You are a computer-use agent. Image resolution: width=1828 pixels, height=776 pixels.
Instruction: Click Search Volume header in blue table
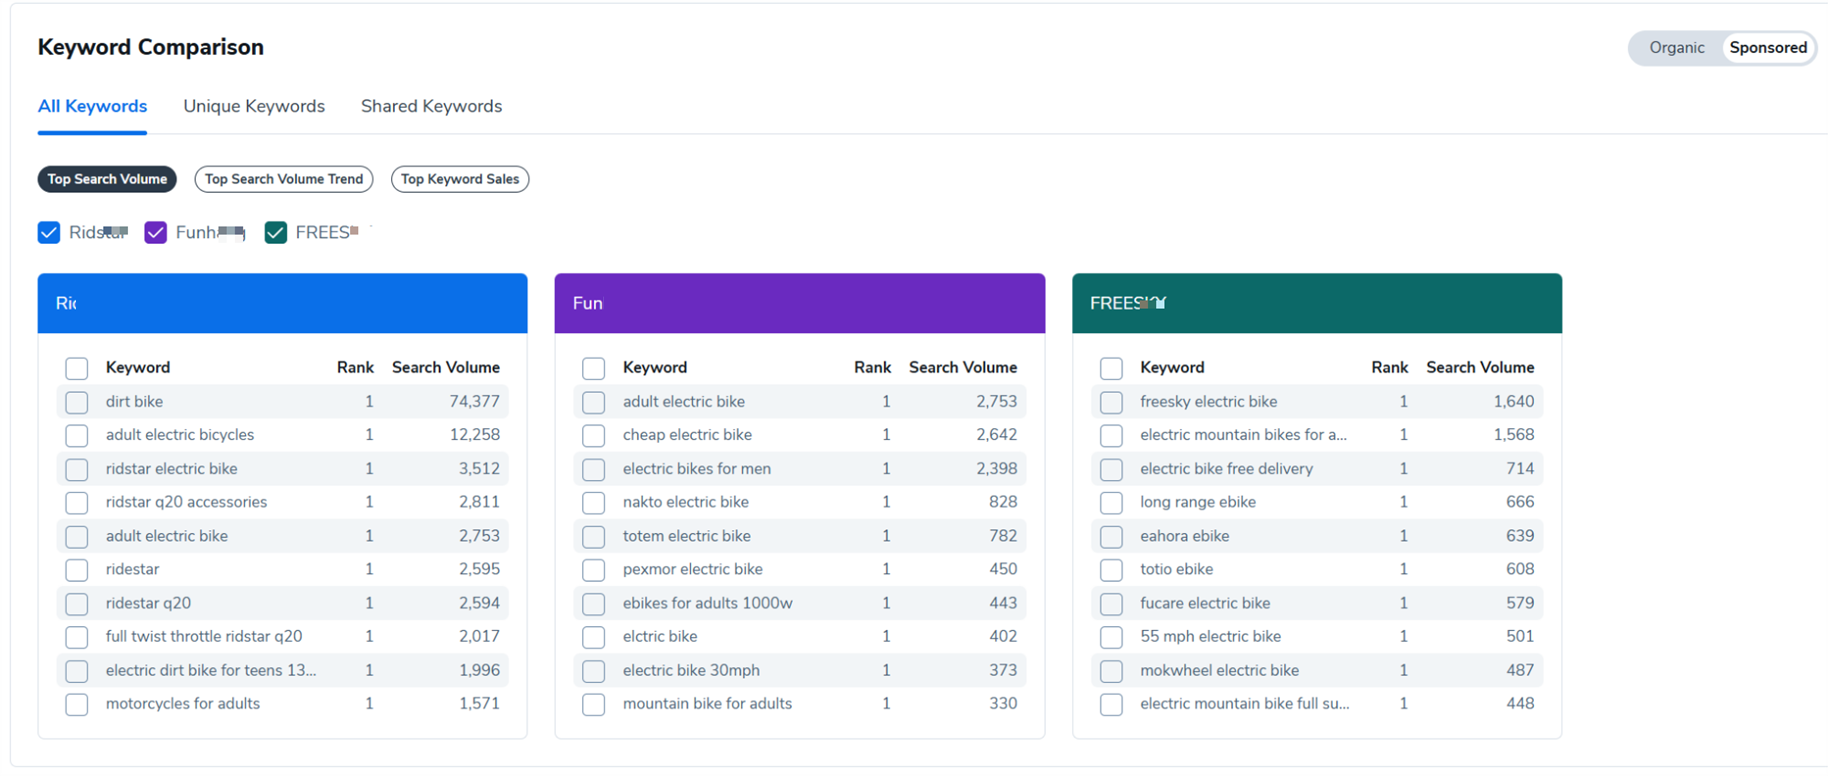446,367
